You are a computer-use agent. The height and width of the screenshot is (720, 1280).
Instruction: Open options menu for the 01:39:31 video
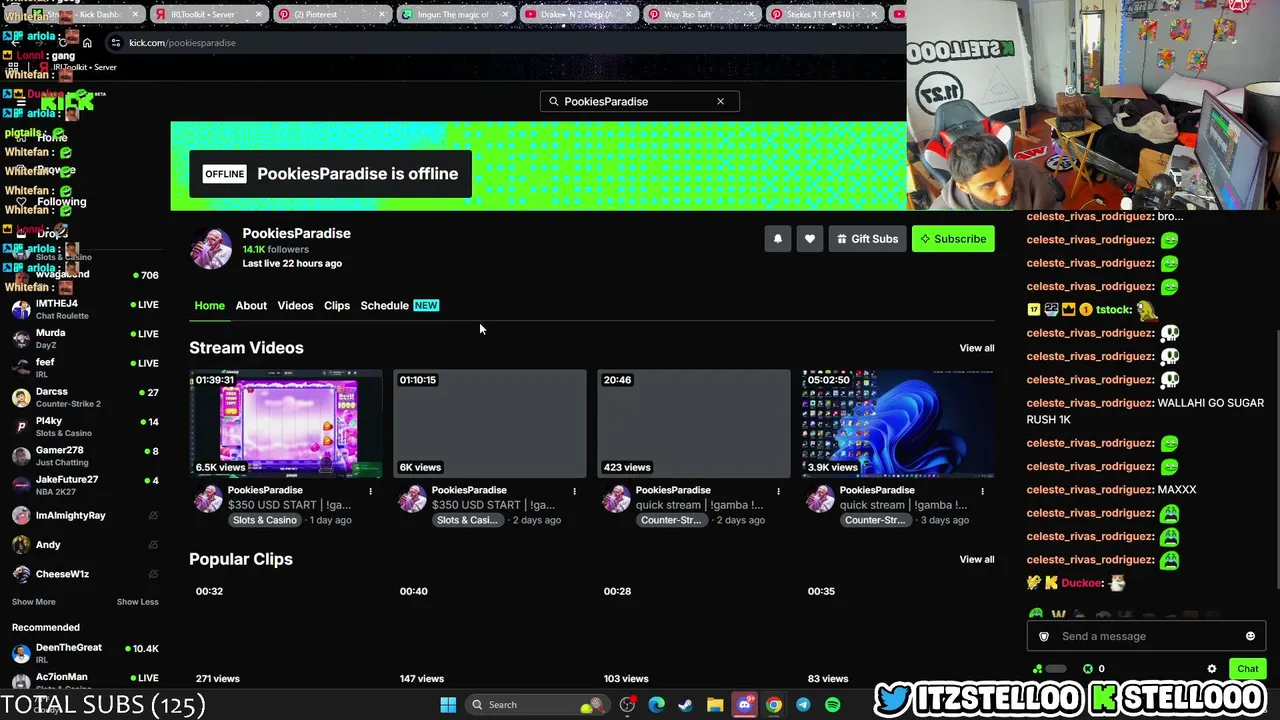[370, 491]
